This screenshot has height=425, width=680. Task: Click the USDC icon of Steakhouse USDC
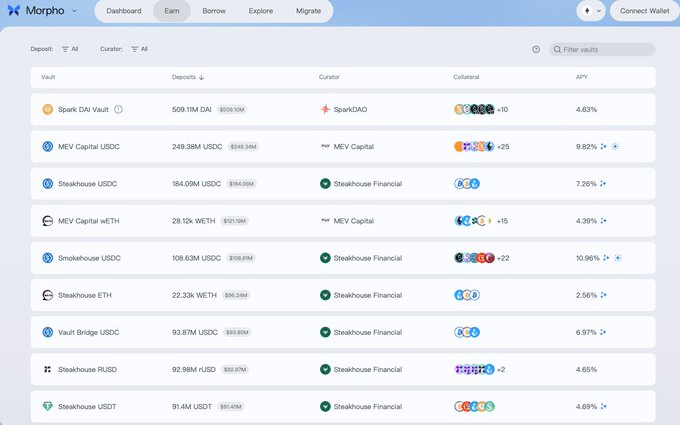click(47, 183)
